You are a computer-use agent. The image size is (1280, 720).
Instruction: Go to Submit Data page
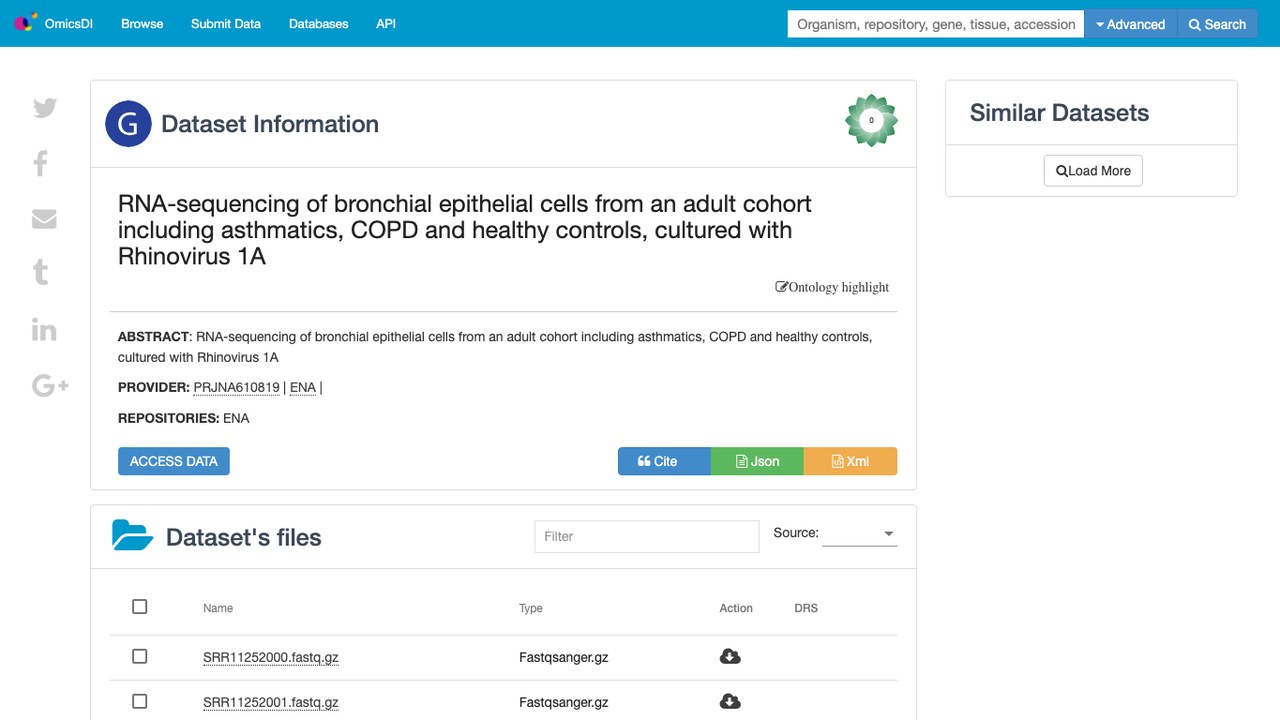pyautogui.click(x=226, y=24)
